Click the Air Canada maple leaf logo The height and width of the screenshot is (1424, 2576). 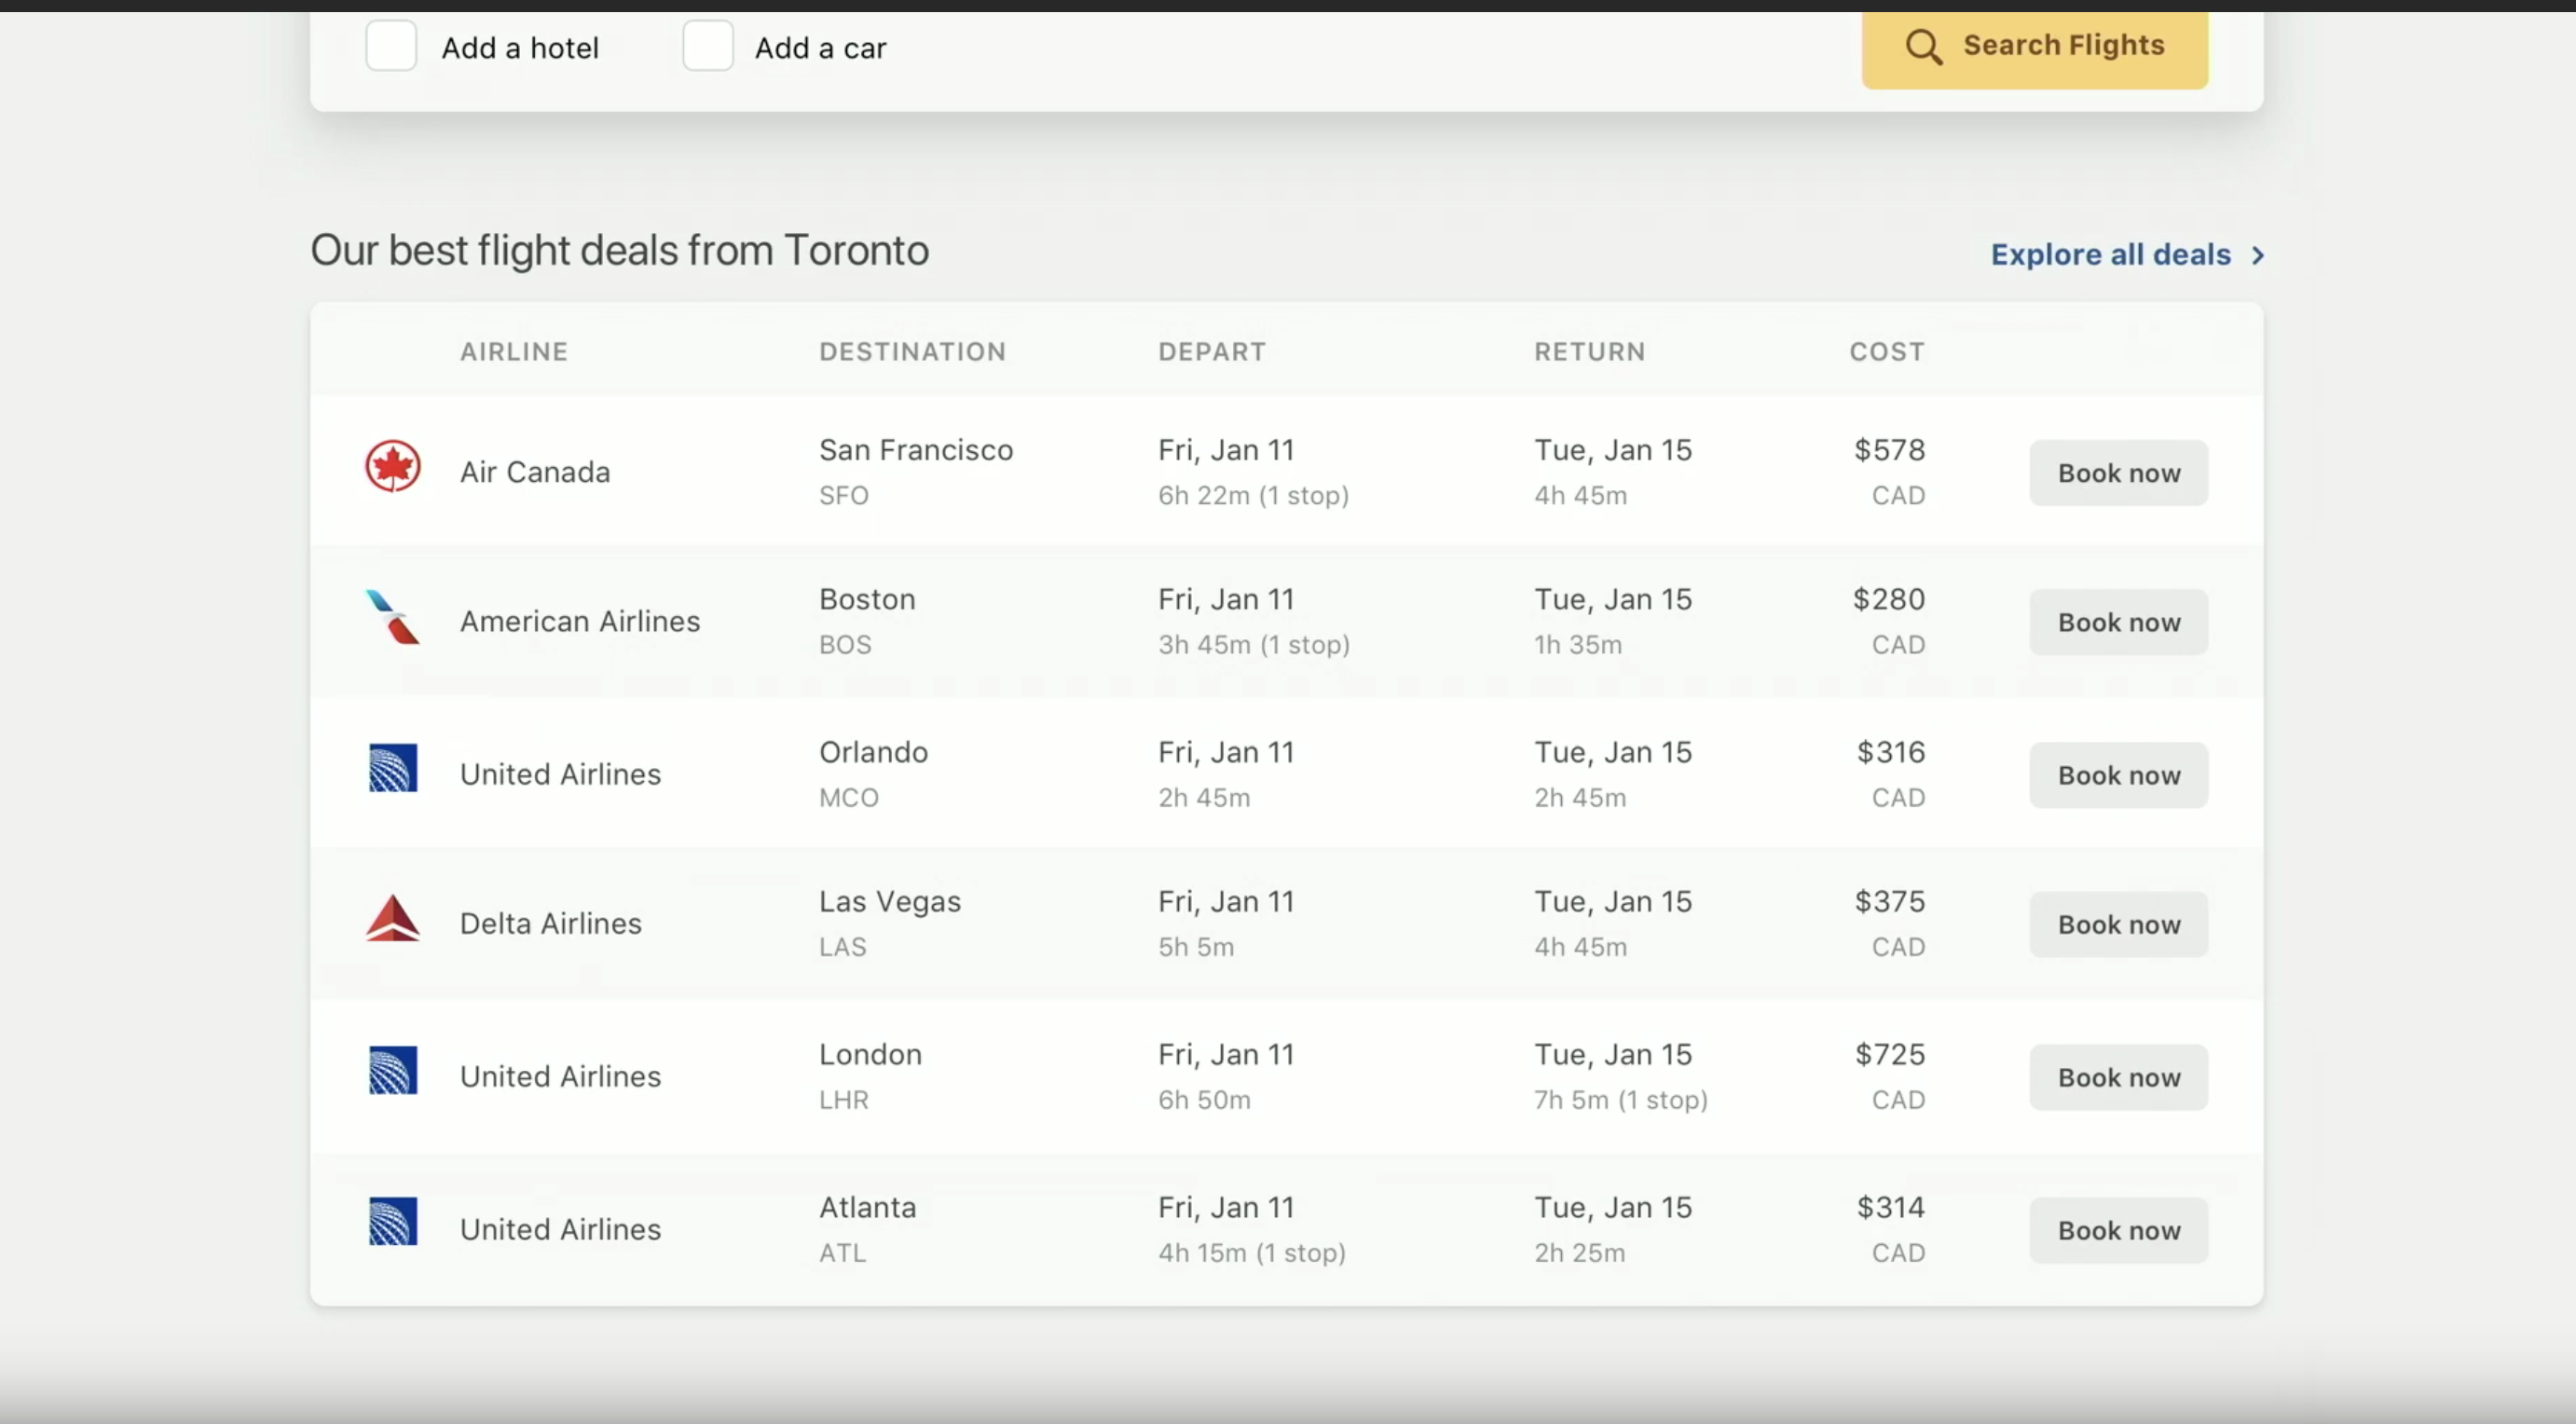coord(392,466)
